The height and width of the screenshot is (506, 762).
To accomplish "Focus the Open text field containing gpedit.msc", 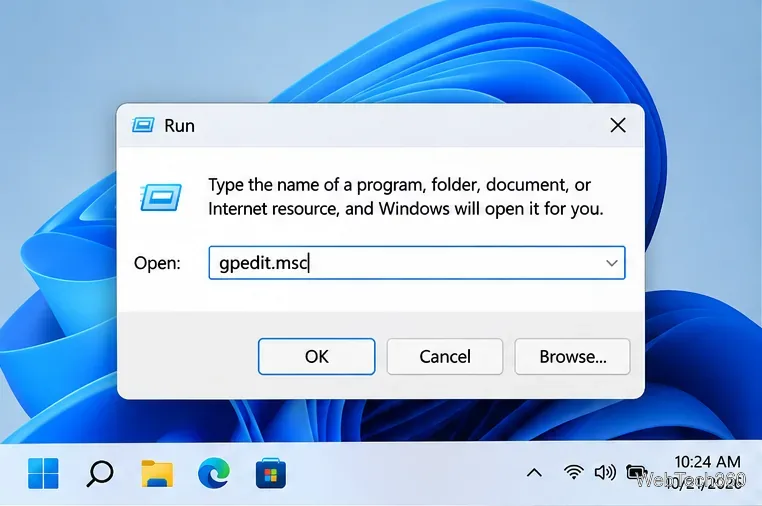I will (x=416, y=263).
